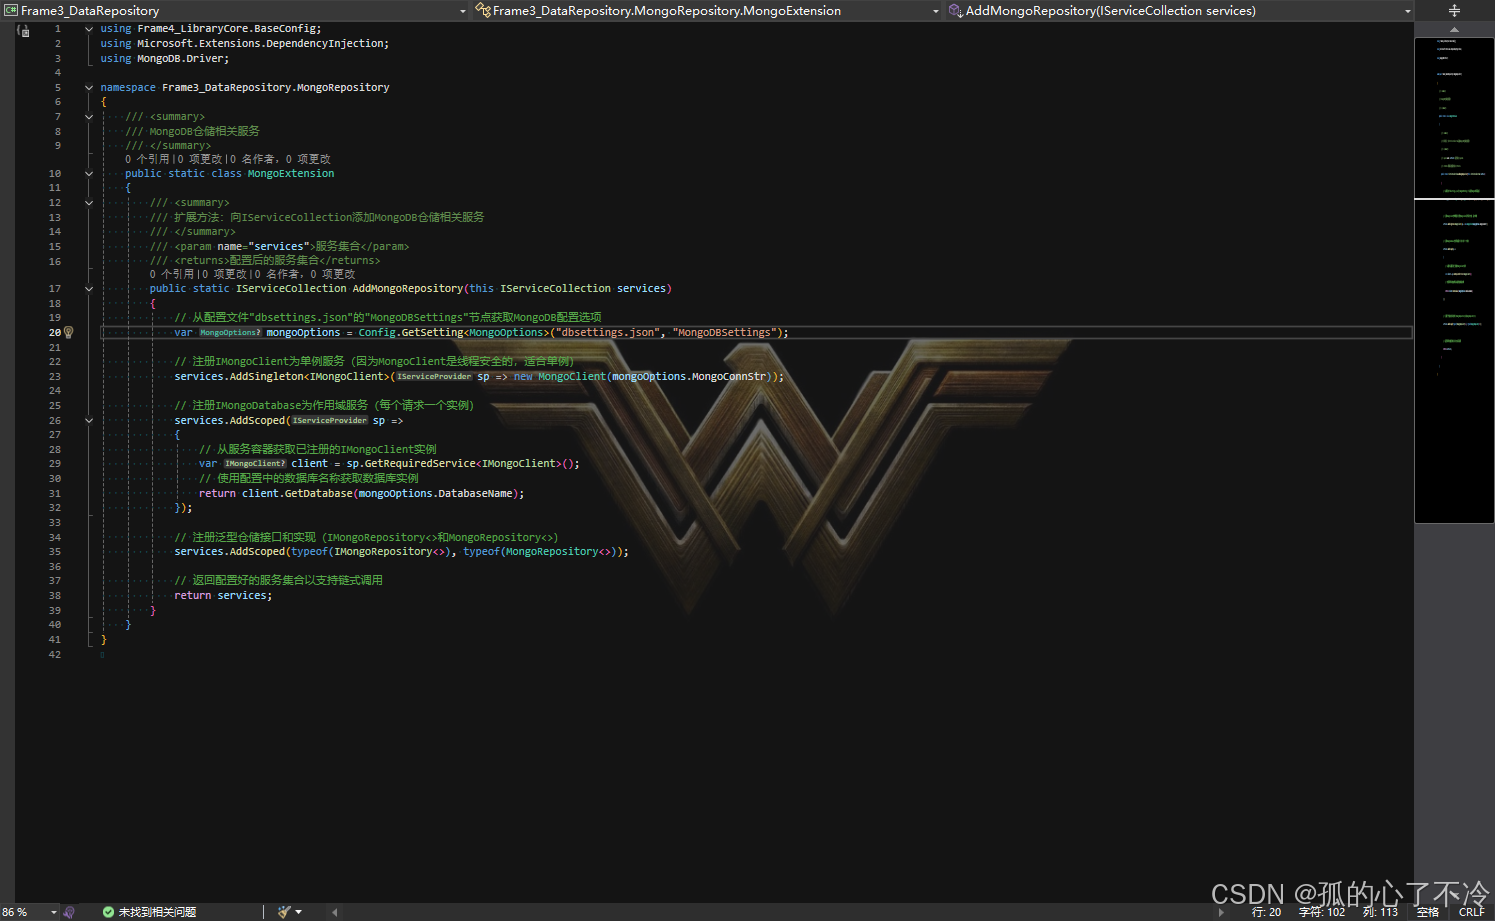This screenshot has height=921, width=1495.
Task: Click 'Frame4_LibraryCore.BaseConfig' on line 1
Action: coord(226,29)
